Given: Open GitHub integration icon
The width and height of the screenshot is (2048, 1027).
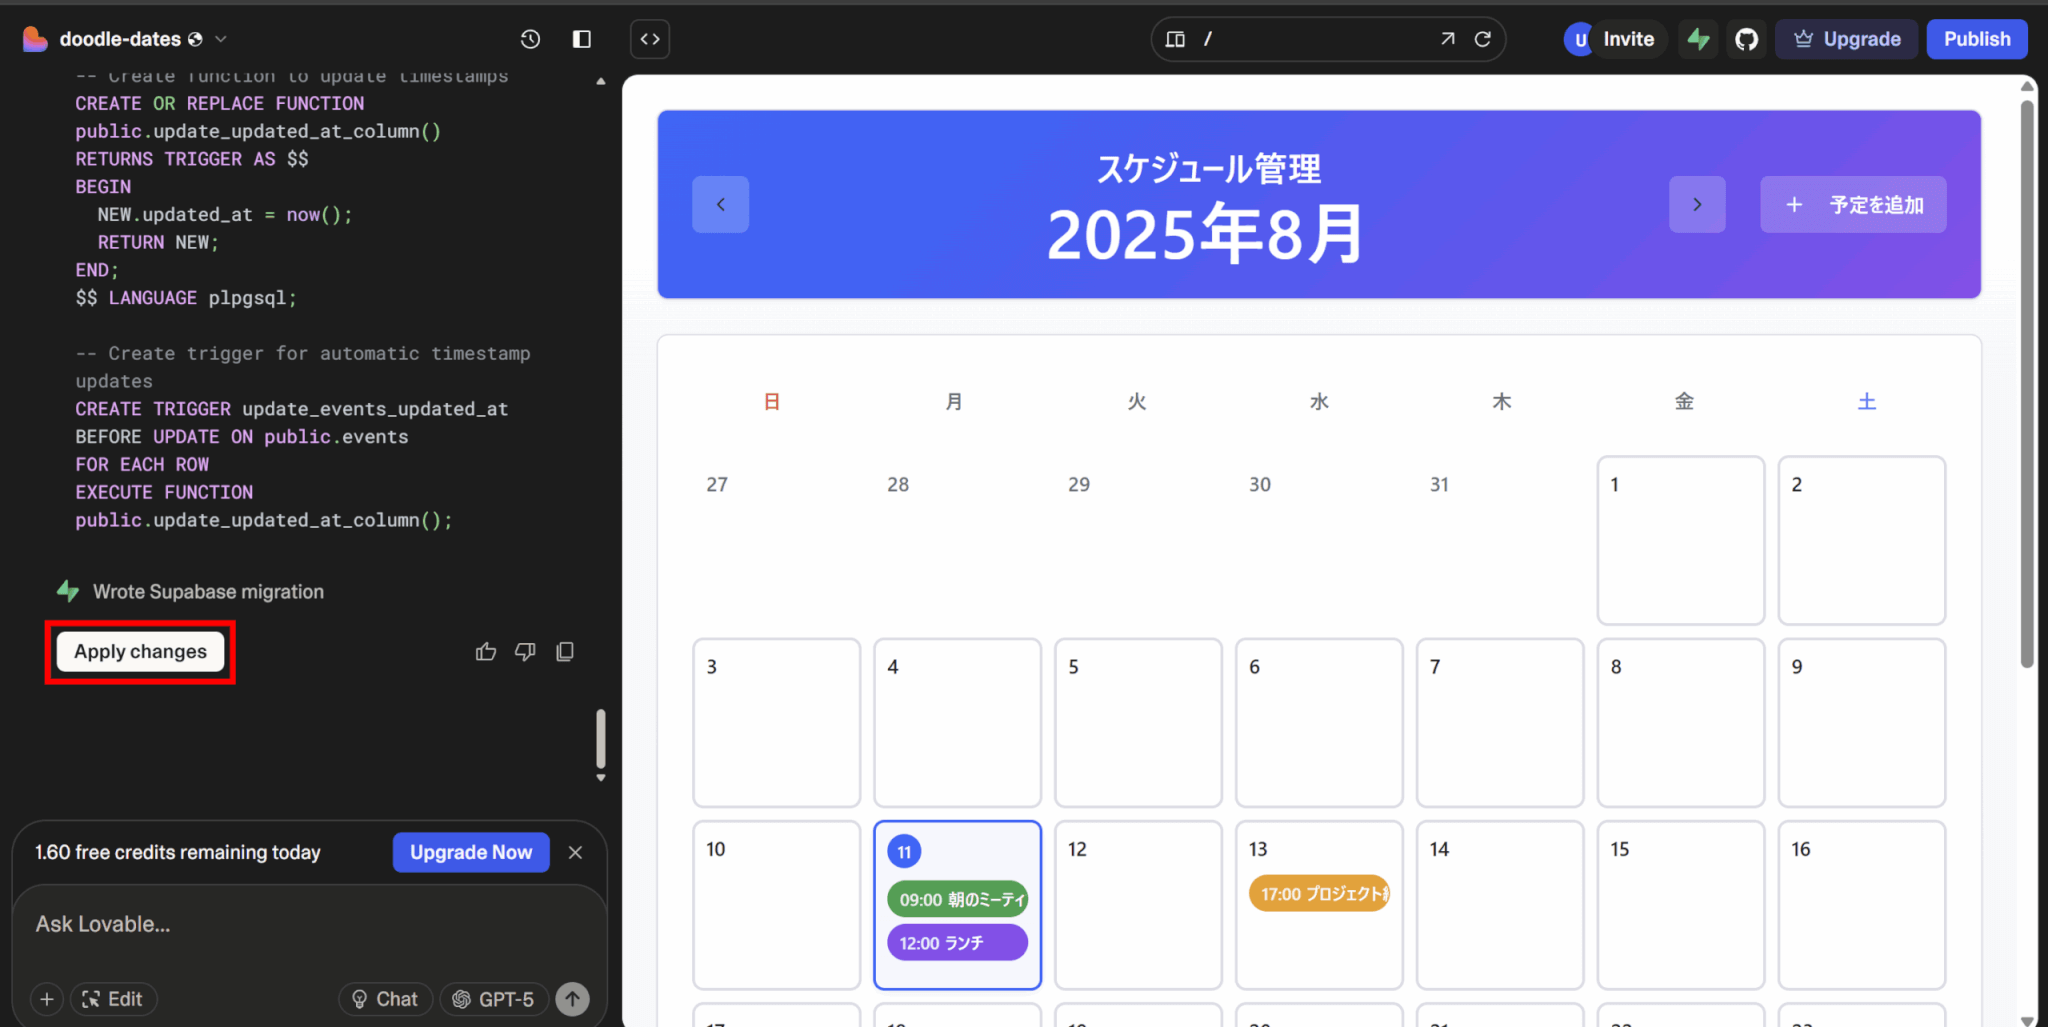Looking at the screenshot, I should point(1746,39).
